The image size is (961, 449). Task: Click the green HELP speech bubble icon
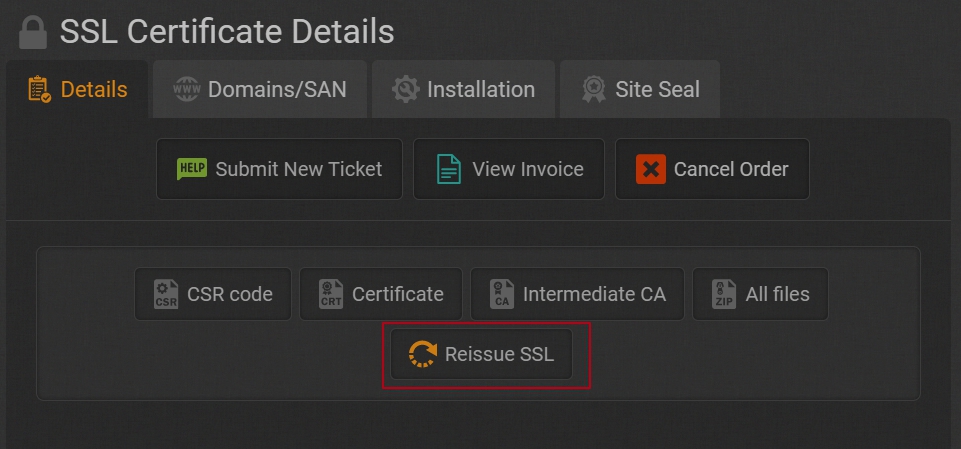[191, 169]
